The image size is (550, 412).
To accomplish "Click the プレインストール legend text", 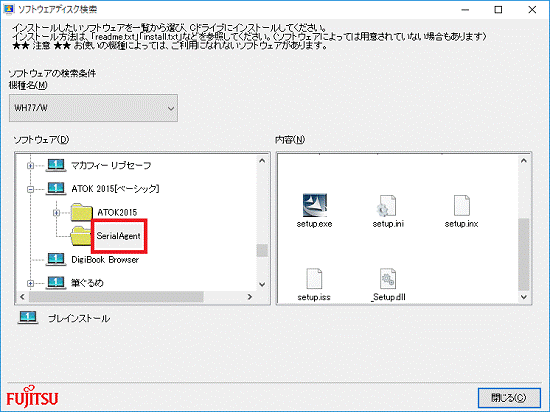I will [79, 318].
